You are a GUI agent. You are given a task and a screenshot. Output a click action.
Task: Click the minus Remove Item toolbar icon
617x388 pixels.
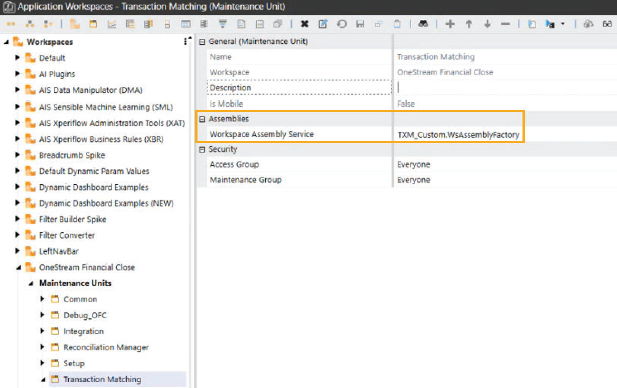pos(506,24)
